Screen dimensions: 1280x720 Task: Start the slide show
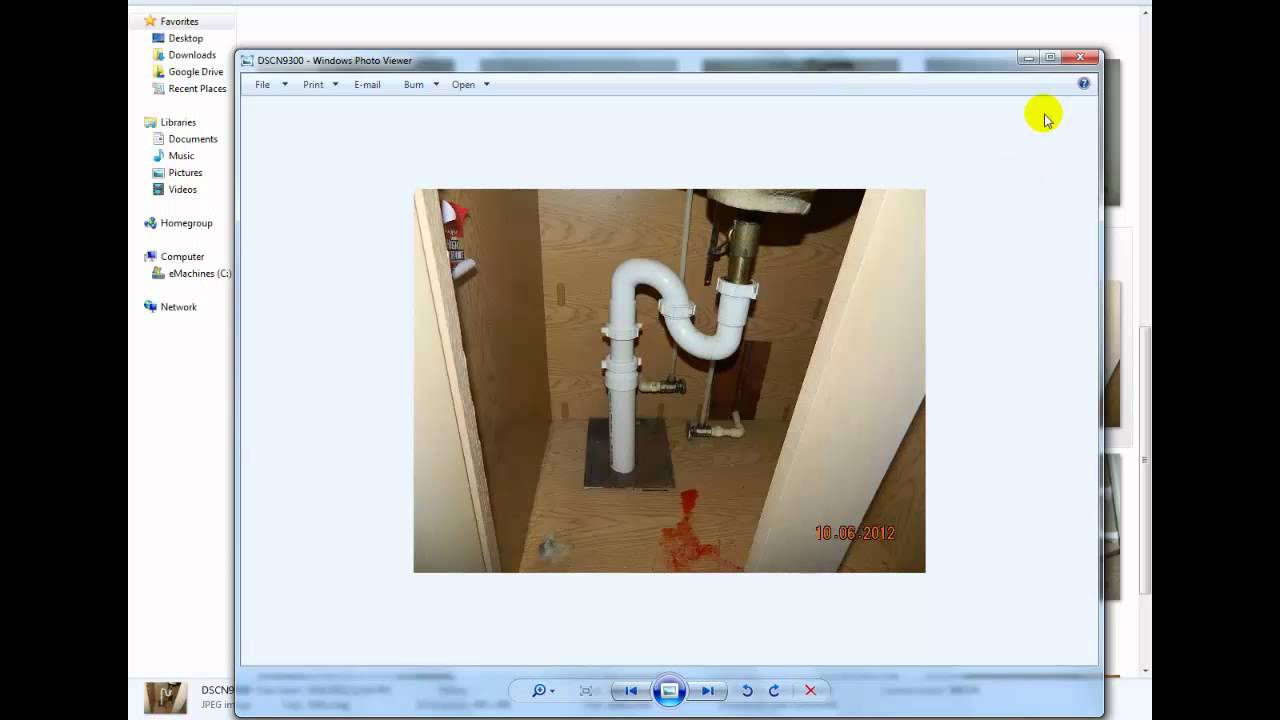pos(669,690)
